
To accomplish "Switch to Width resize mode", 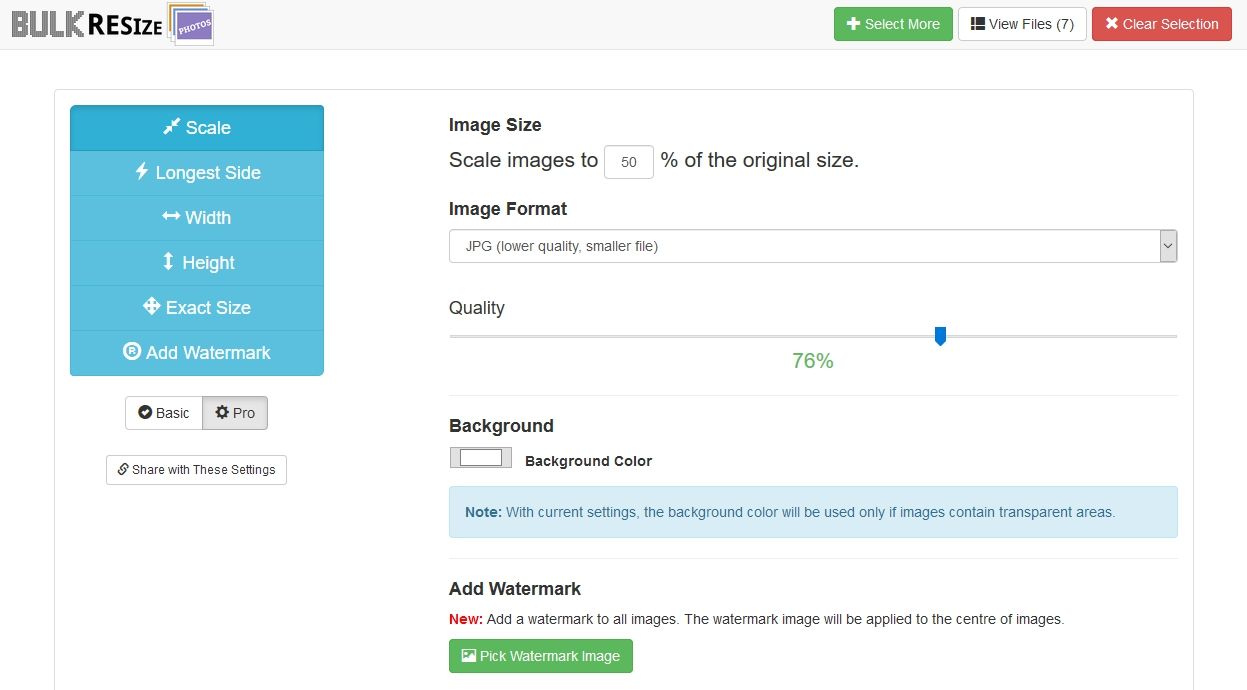I will click(x=197, y=218).
